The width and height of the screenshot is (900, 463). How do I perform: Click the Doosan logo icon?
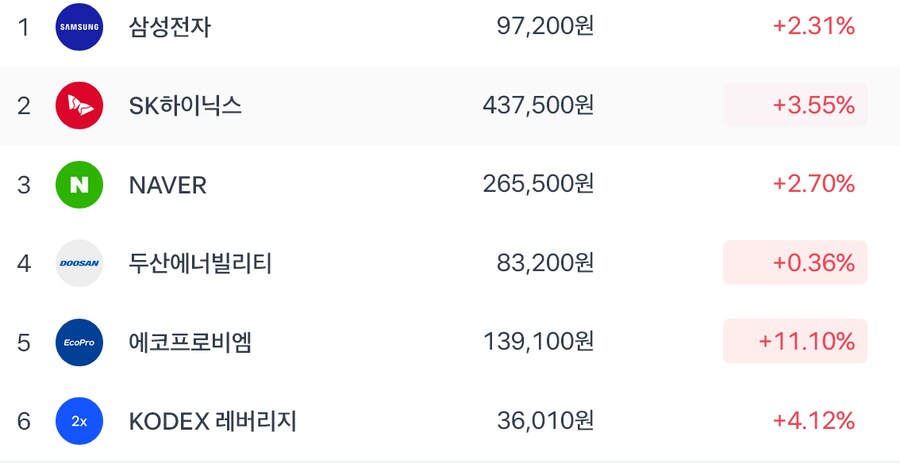(x=80, y=263)
